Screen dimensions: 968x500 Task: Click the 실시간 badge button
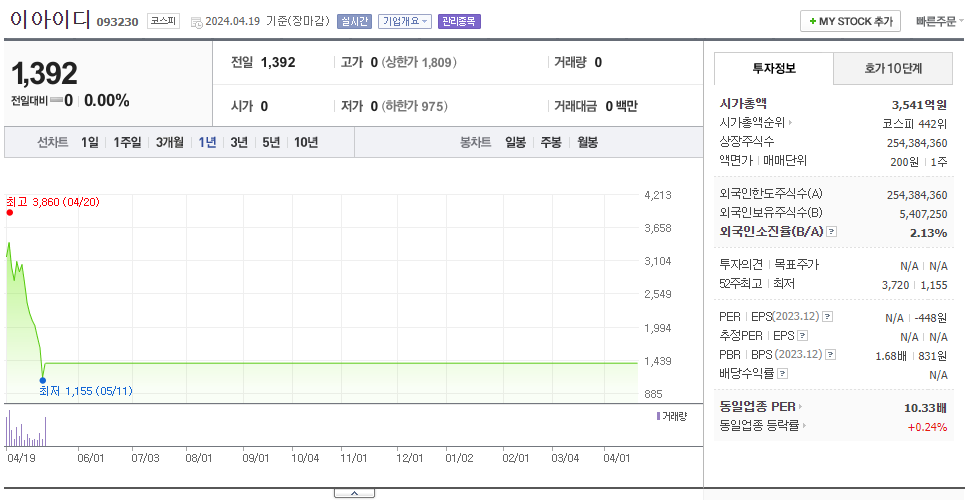[x=354, y=22]
